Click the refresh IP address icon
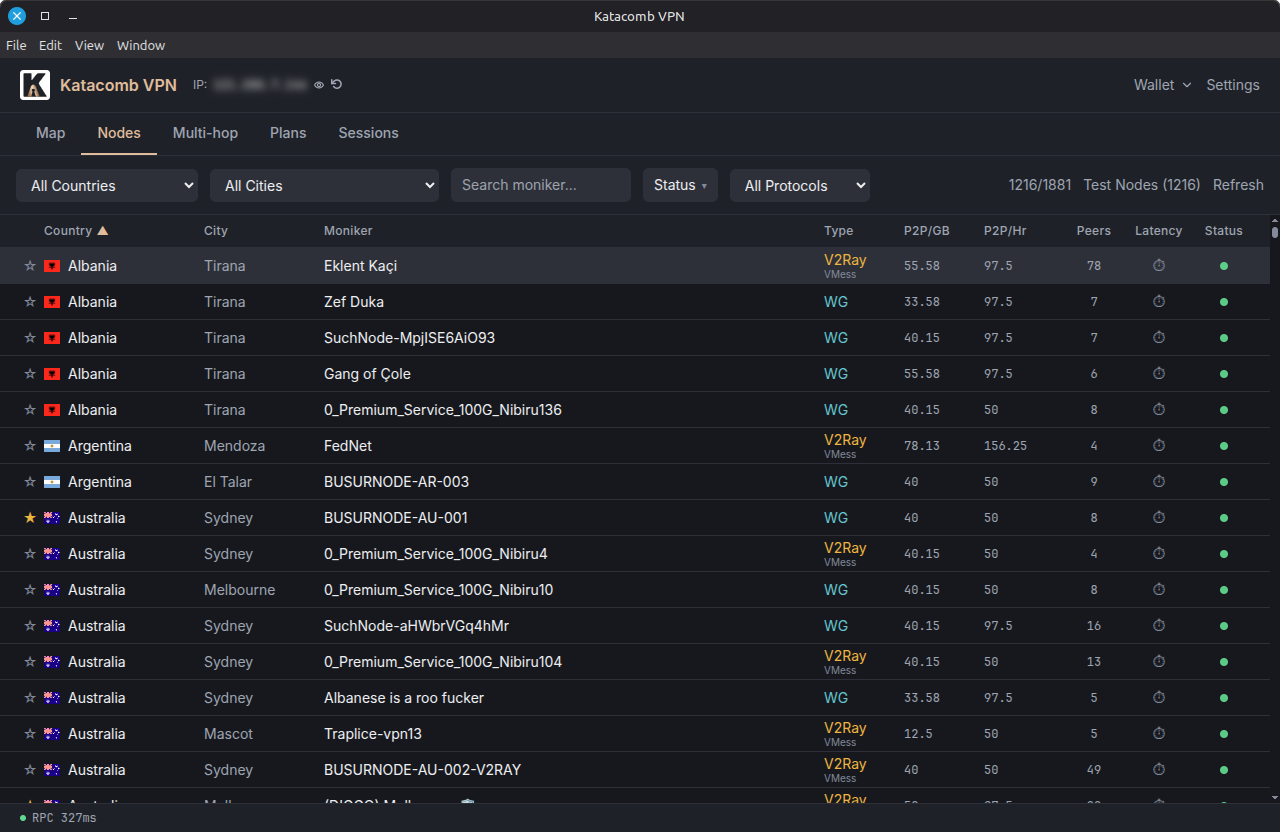This screenshot has height=832, width=1280. point(337,85)
